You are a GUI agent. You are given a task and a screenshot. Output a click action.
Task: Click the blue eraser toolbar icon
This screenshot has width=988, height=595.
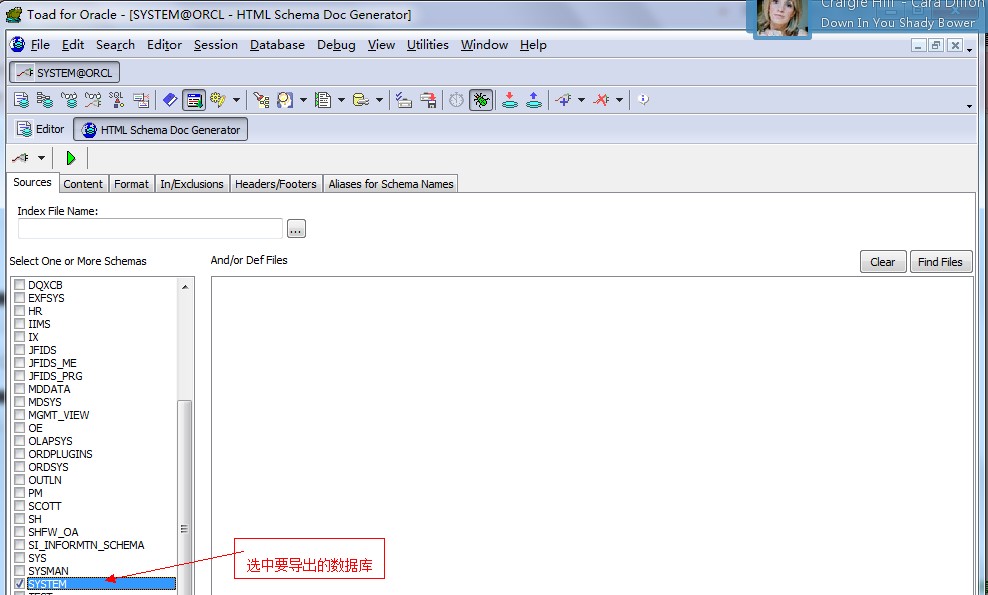coord(170,100)
